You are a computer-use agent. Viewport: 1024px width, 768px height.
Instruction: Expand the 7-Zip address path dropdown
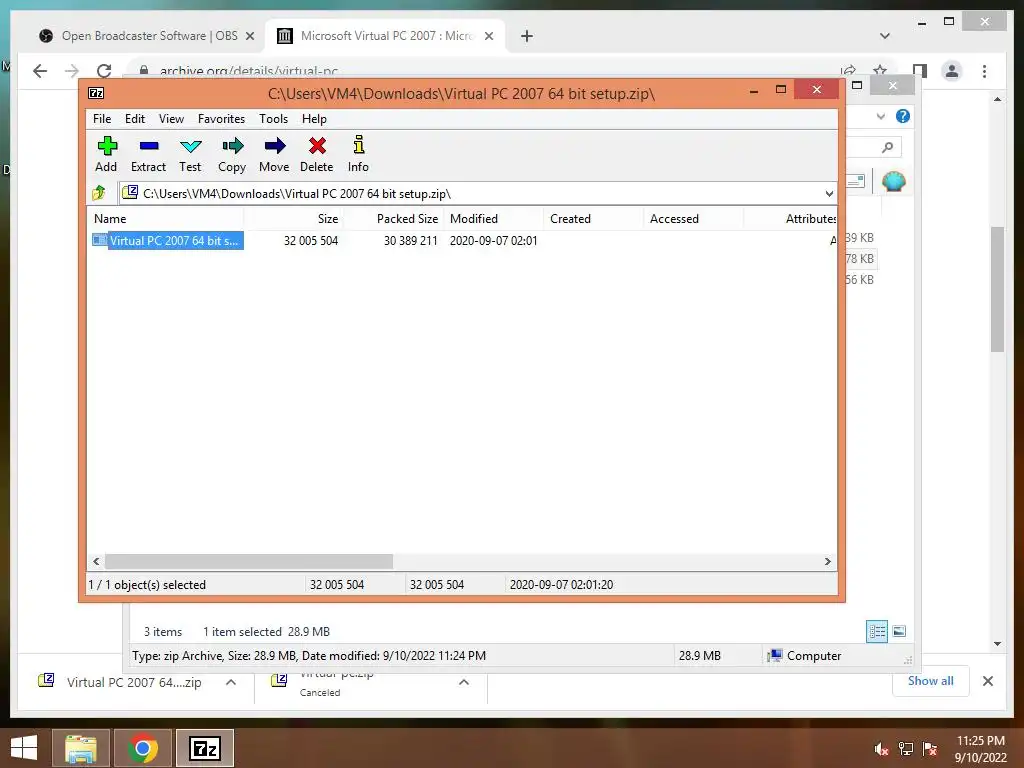coord(829,193)
